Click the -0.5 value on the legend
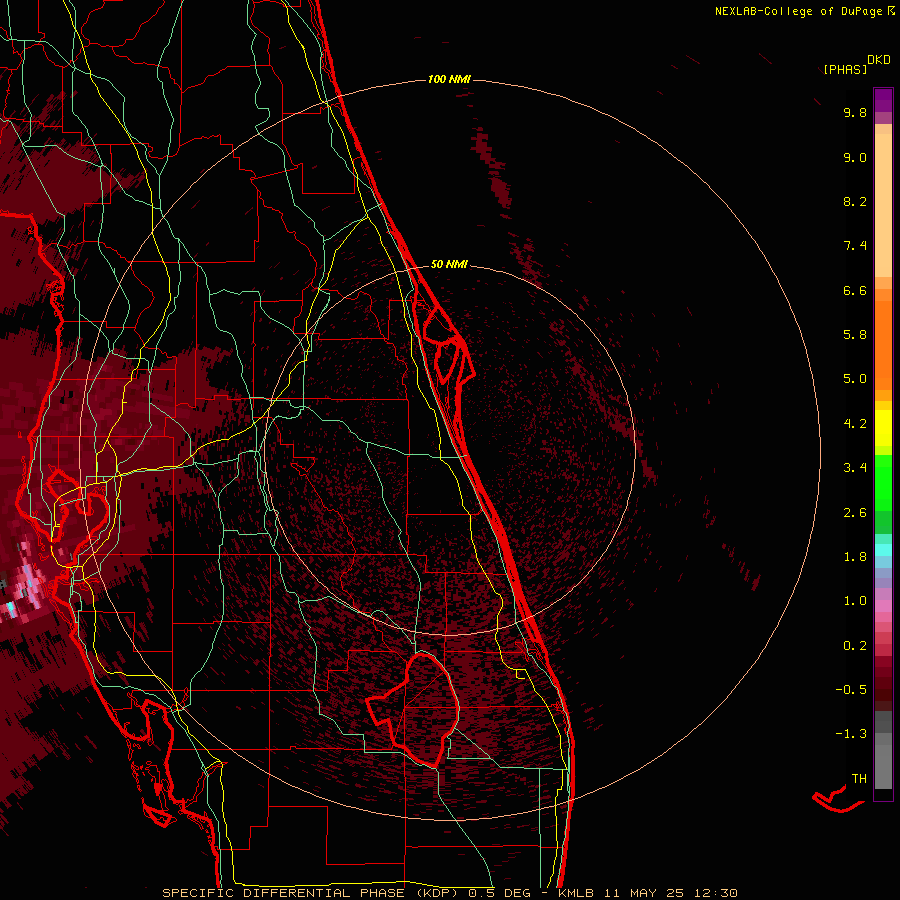This screenshot has width=900, height=900. coord(851,689)
